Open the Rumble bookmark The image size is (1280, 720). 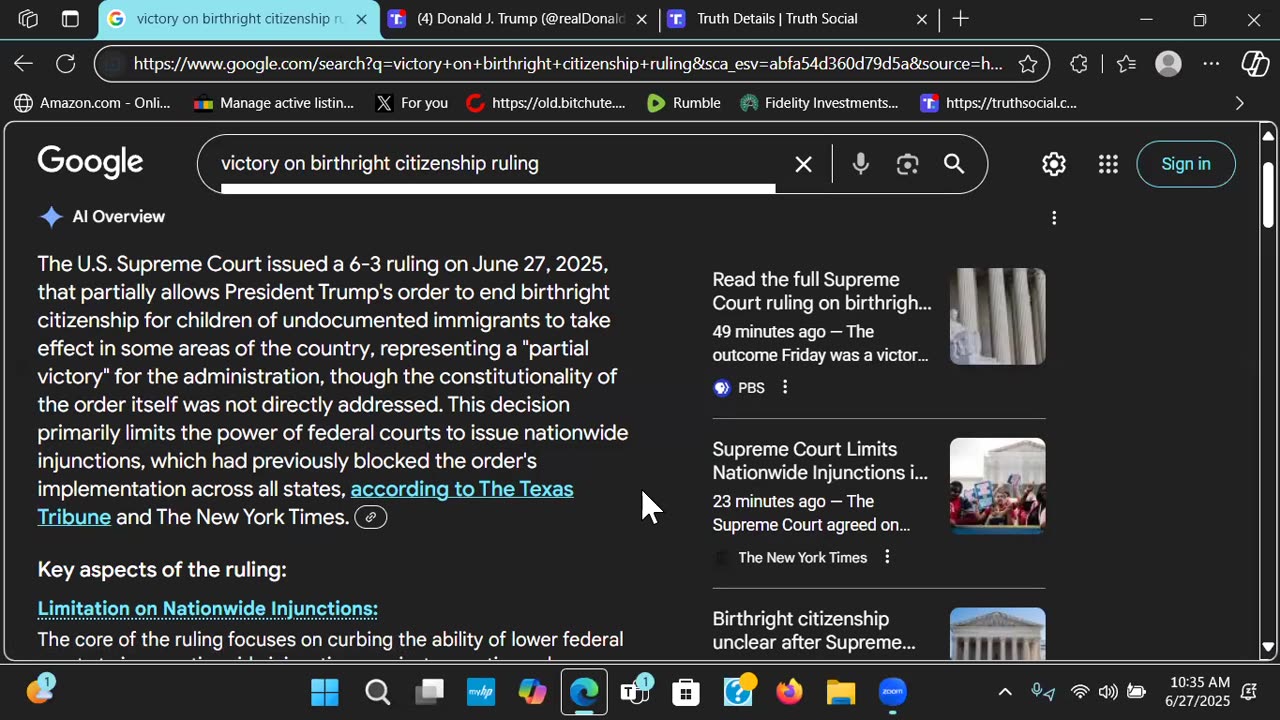click(x=684, y=103)
